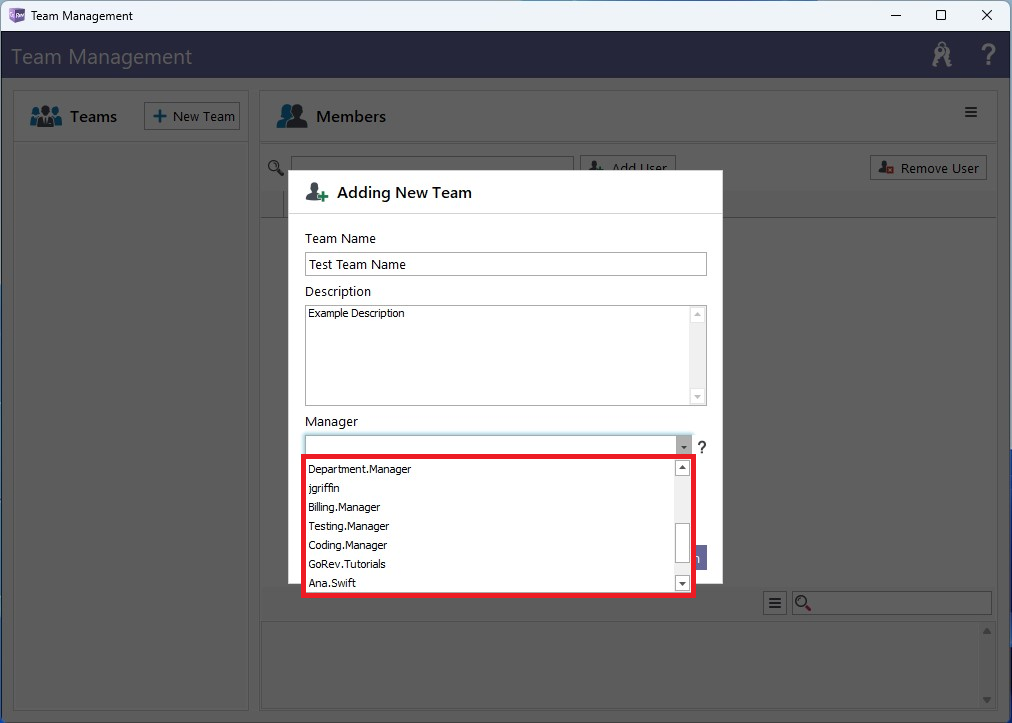
Task: Click inside the Description text area
Action: [497, 356]
